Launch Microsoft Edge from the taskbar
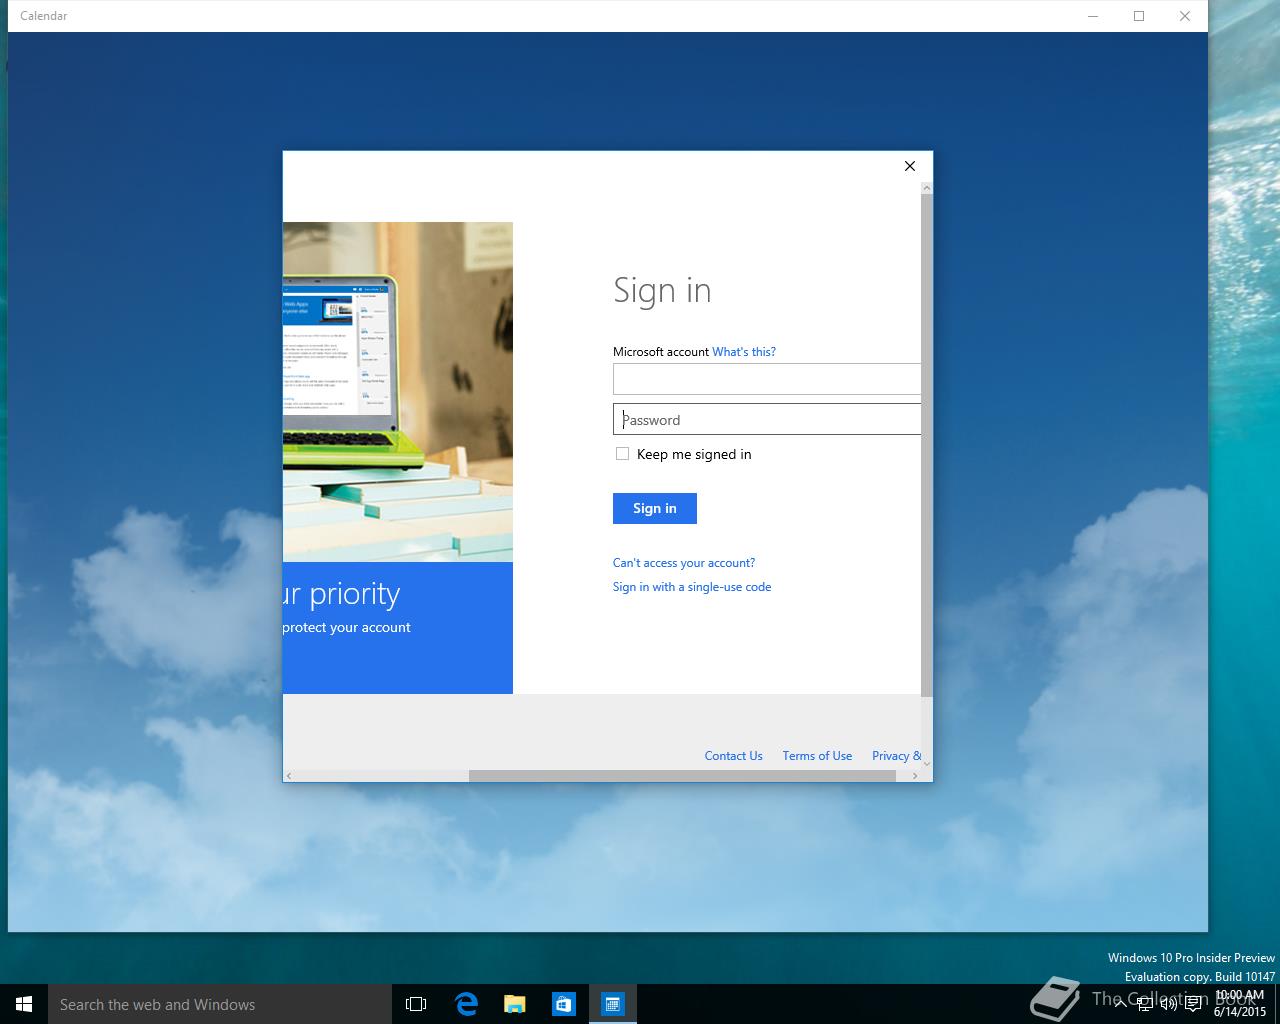The height and width of the screenshot is (1024, 1280). 466,1004
